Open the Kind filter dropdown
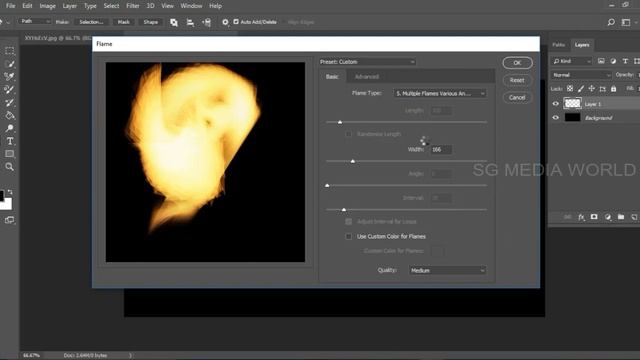 tap(571, 61)
